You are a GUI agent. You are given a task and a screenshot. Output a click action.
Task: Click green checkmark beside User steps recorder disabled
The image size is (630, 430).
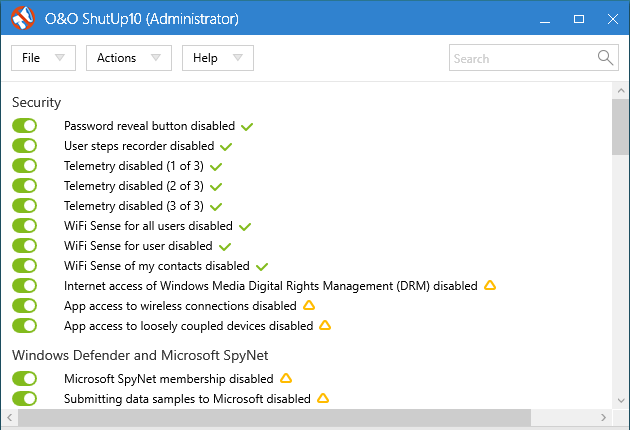pyautogui.click(x=226, y=147)
